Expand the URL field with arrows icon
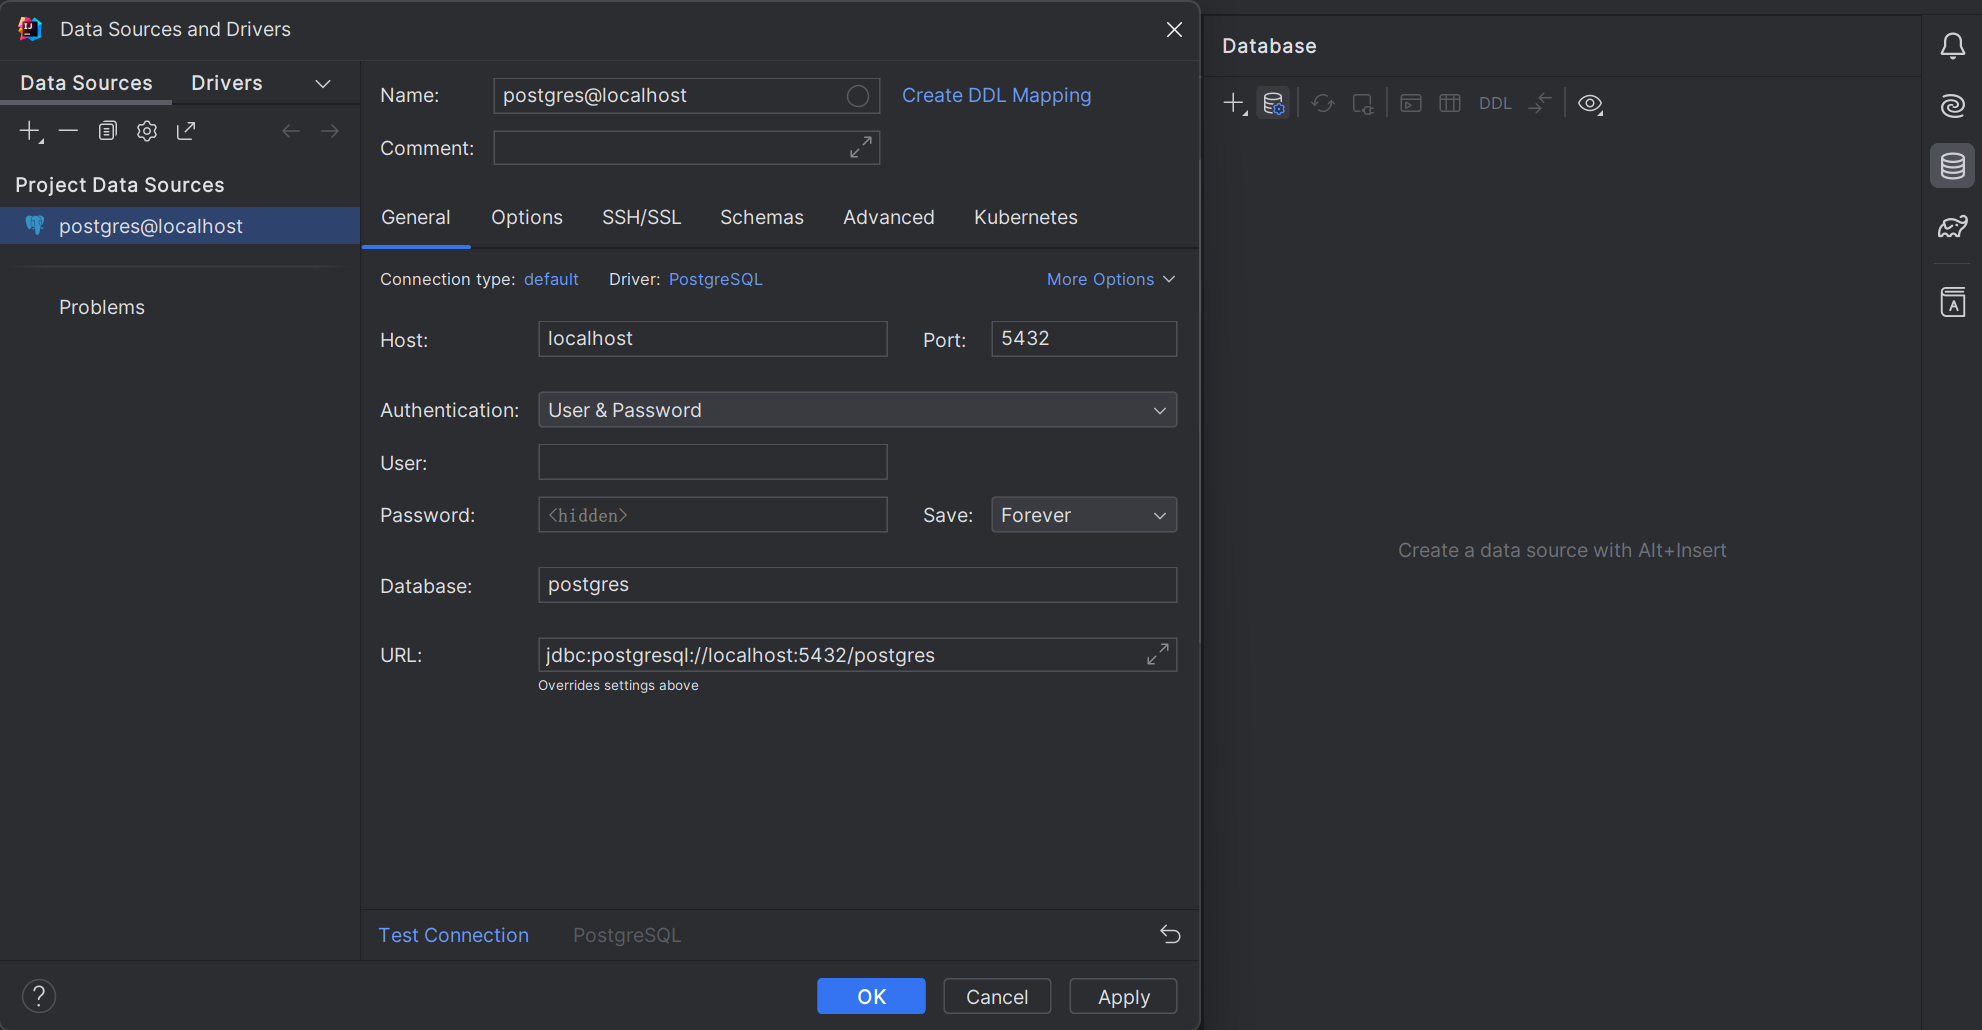The image size is (1982, 1030). (x=1158, y=654)
